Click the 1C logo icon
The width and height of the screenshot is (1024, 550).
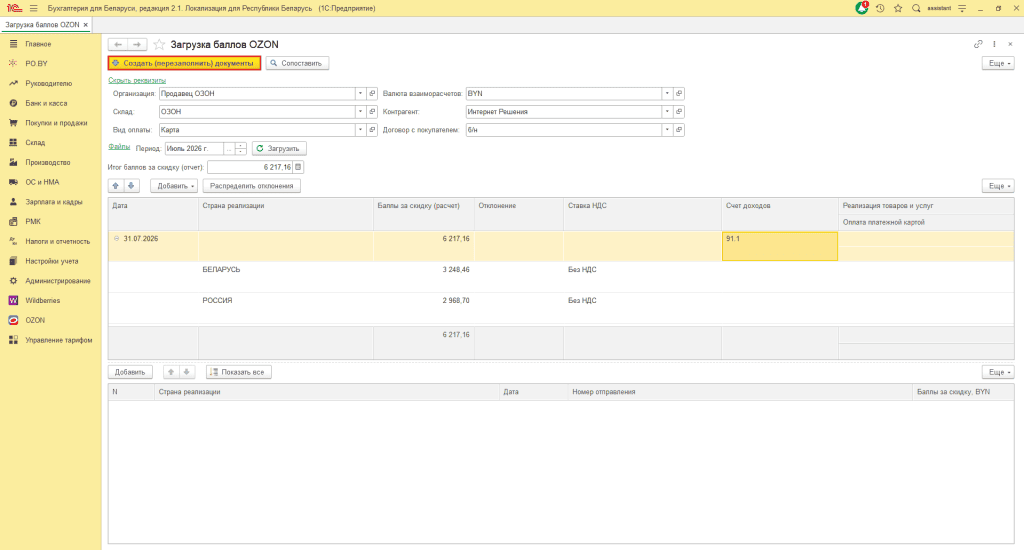click(x=14, y=8)
